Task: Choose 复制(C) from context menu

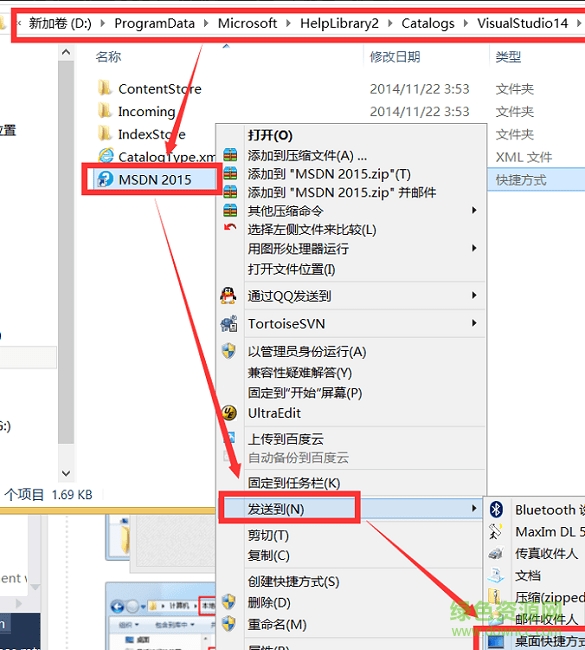Action: [269, 555]
